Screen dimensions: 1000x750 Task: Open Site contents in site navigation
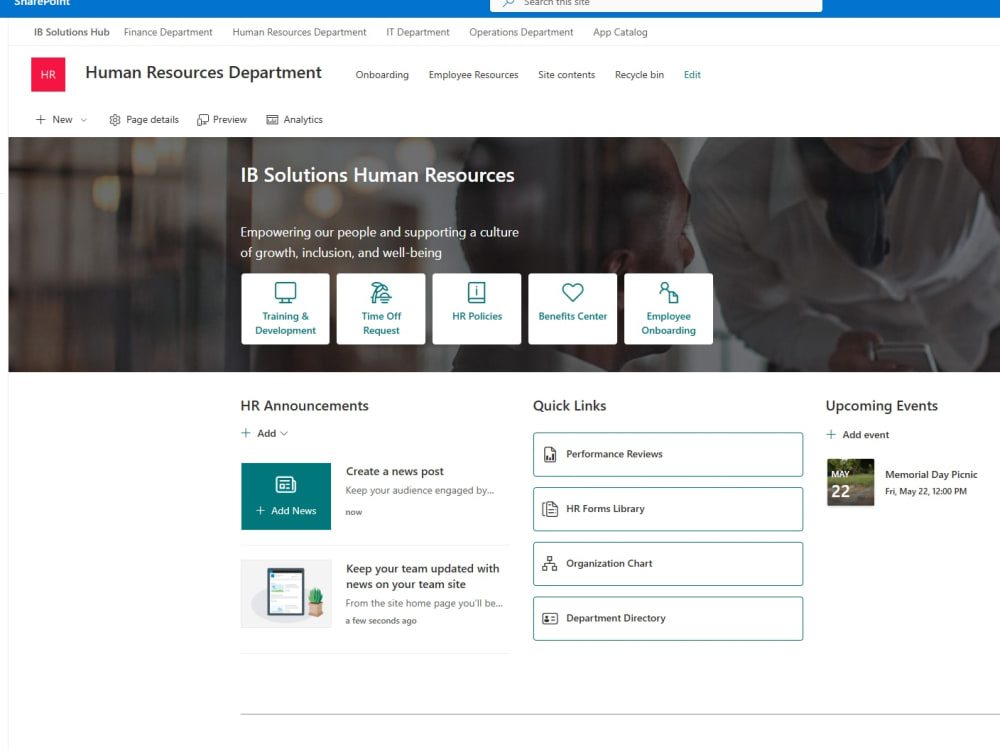click(x=566, y=75)
